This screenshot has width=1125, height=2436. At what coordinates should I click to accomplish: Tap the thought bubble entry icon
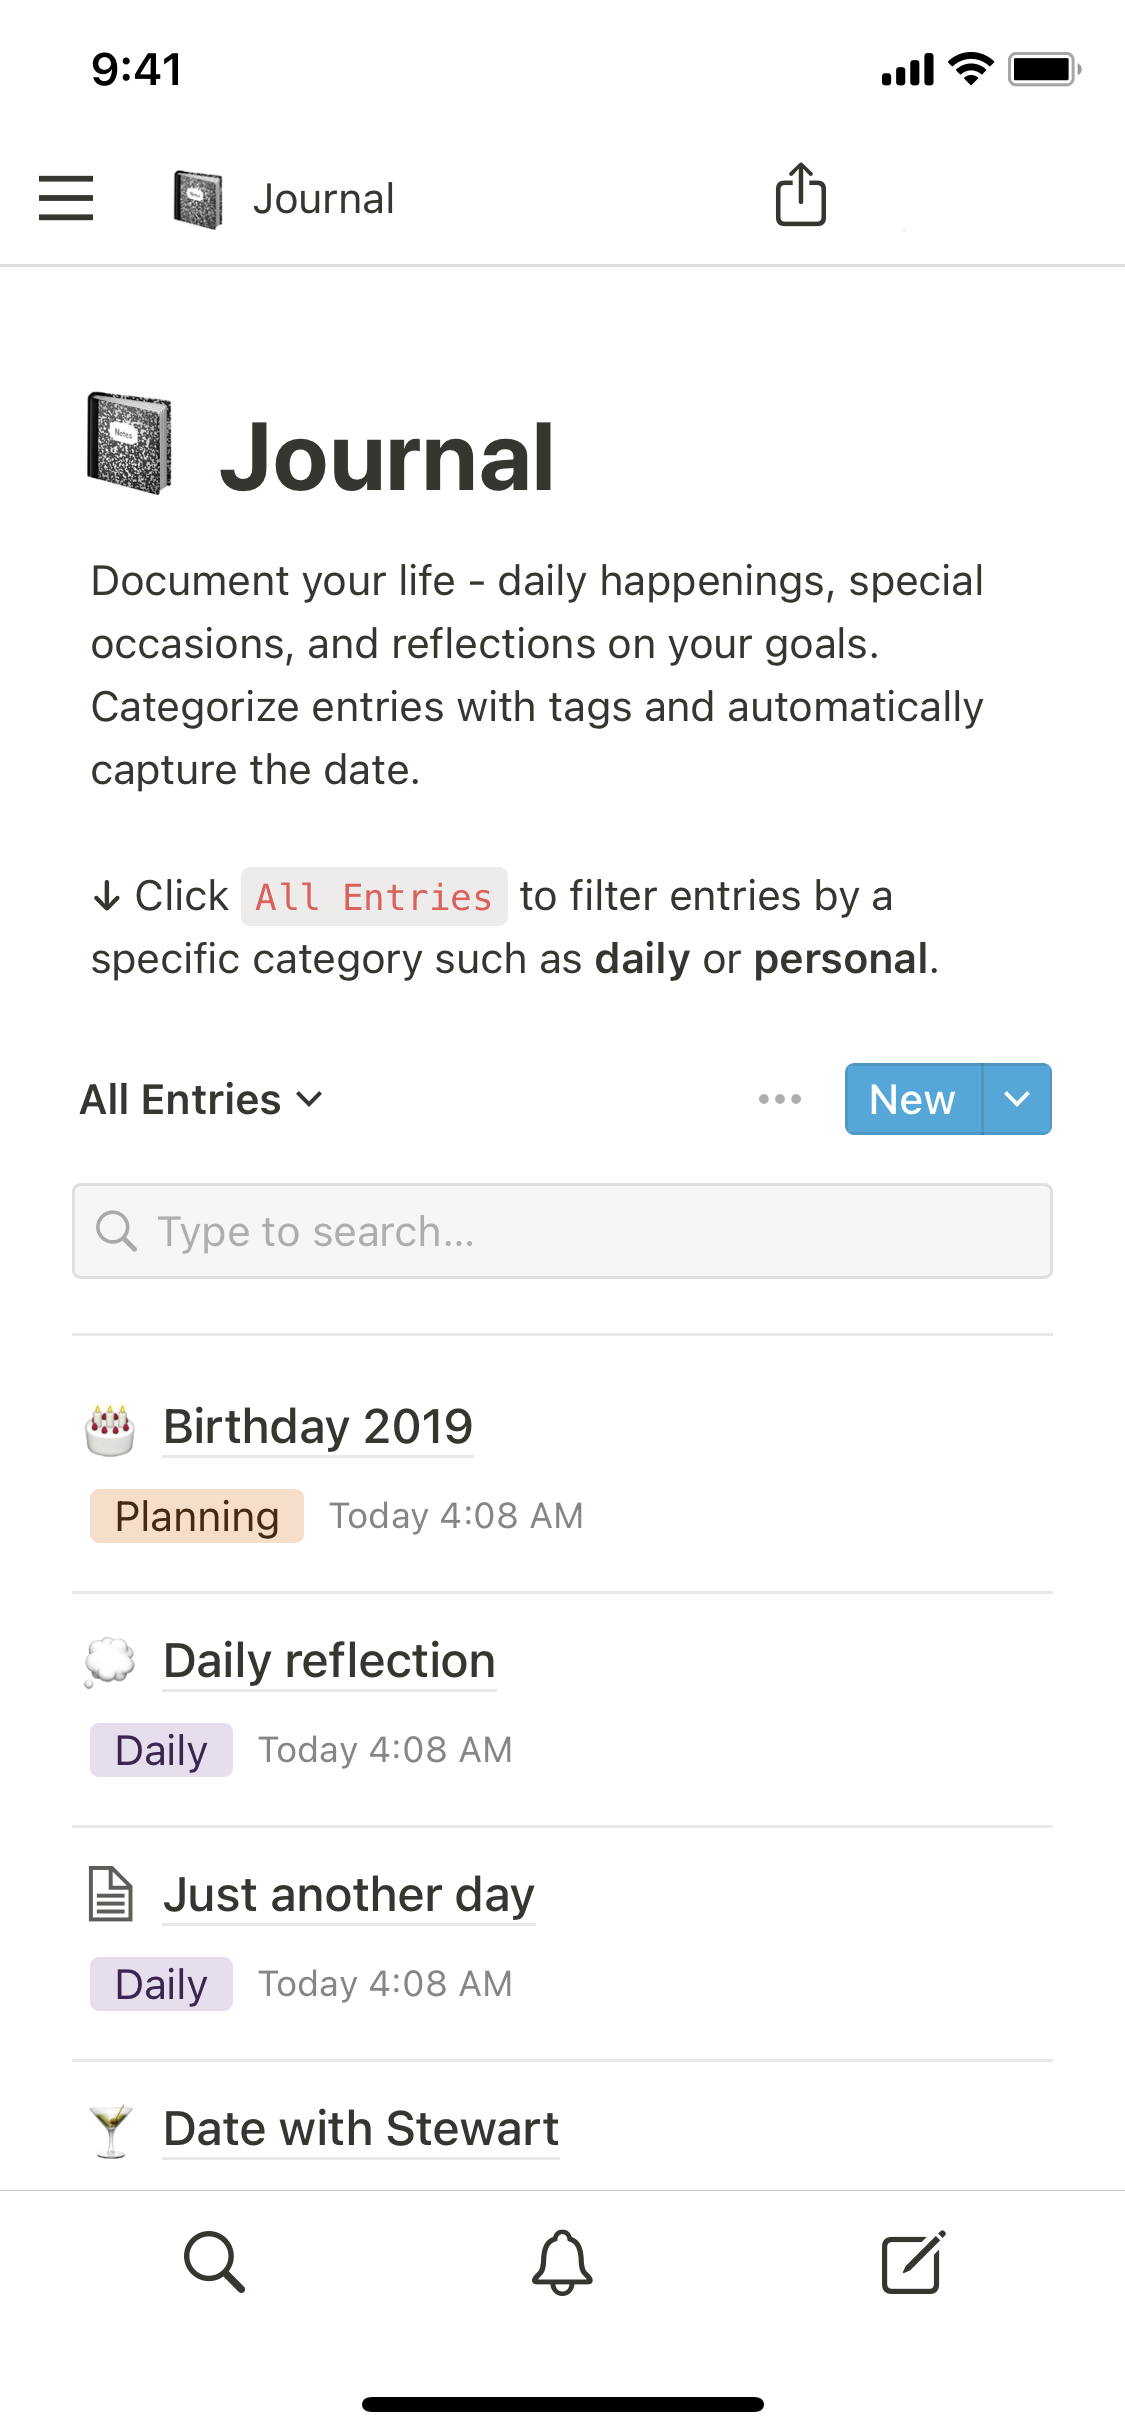coord(110,1662)
